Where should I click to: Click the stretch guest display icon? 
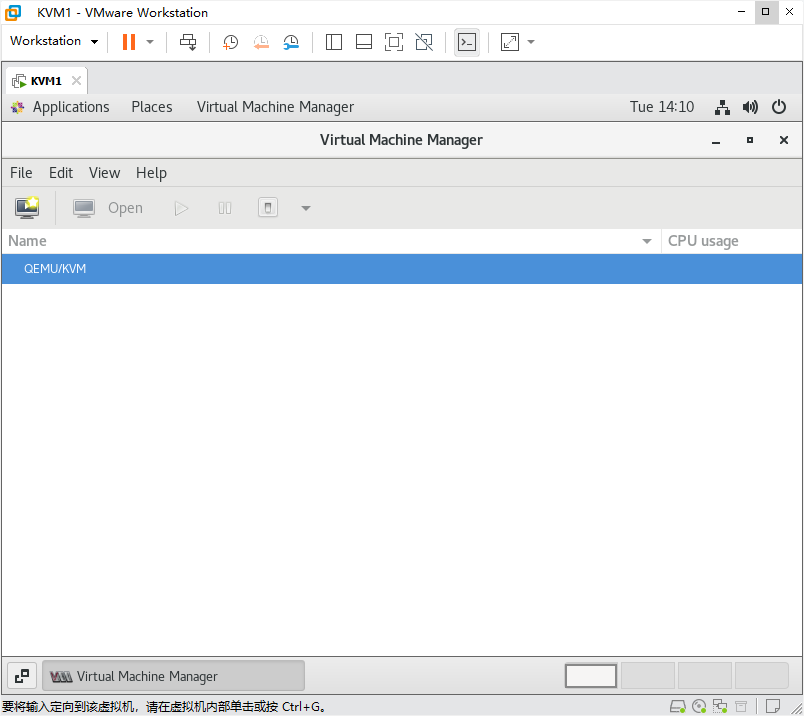point(510,42)
